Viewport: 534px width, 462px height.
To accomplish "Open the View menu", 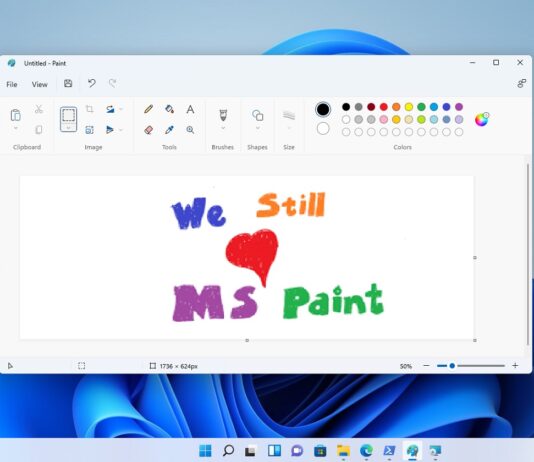I will 40,84.
